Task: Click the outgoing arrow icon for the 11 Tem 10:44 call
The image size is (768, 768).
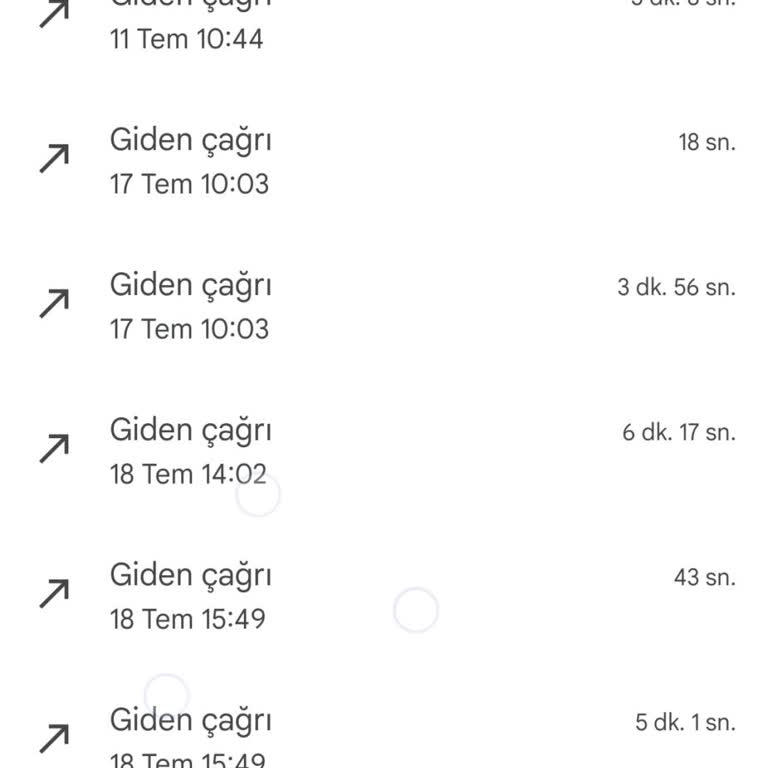Action: [x=54, y=14]
